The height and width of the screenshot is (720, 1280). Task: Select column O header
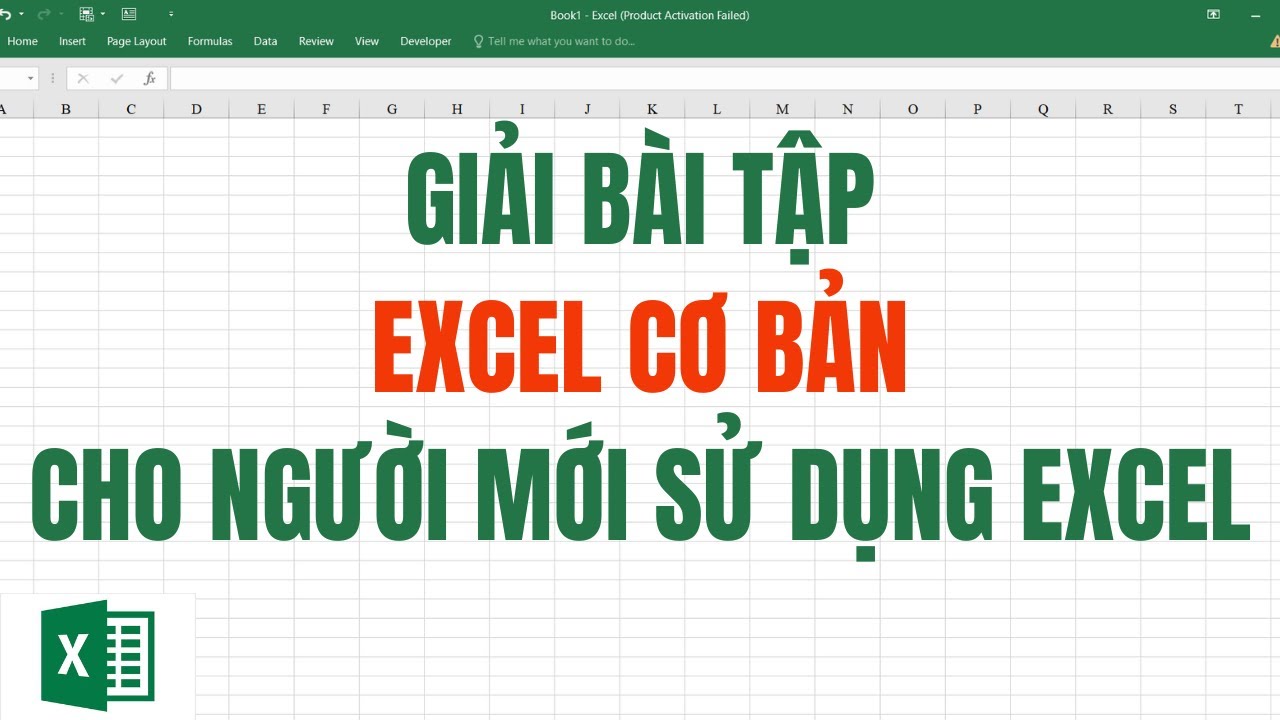coord(913,109)
